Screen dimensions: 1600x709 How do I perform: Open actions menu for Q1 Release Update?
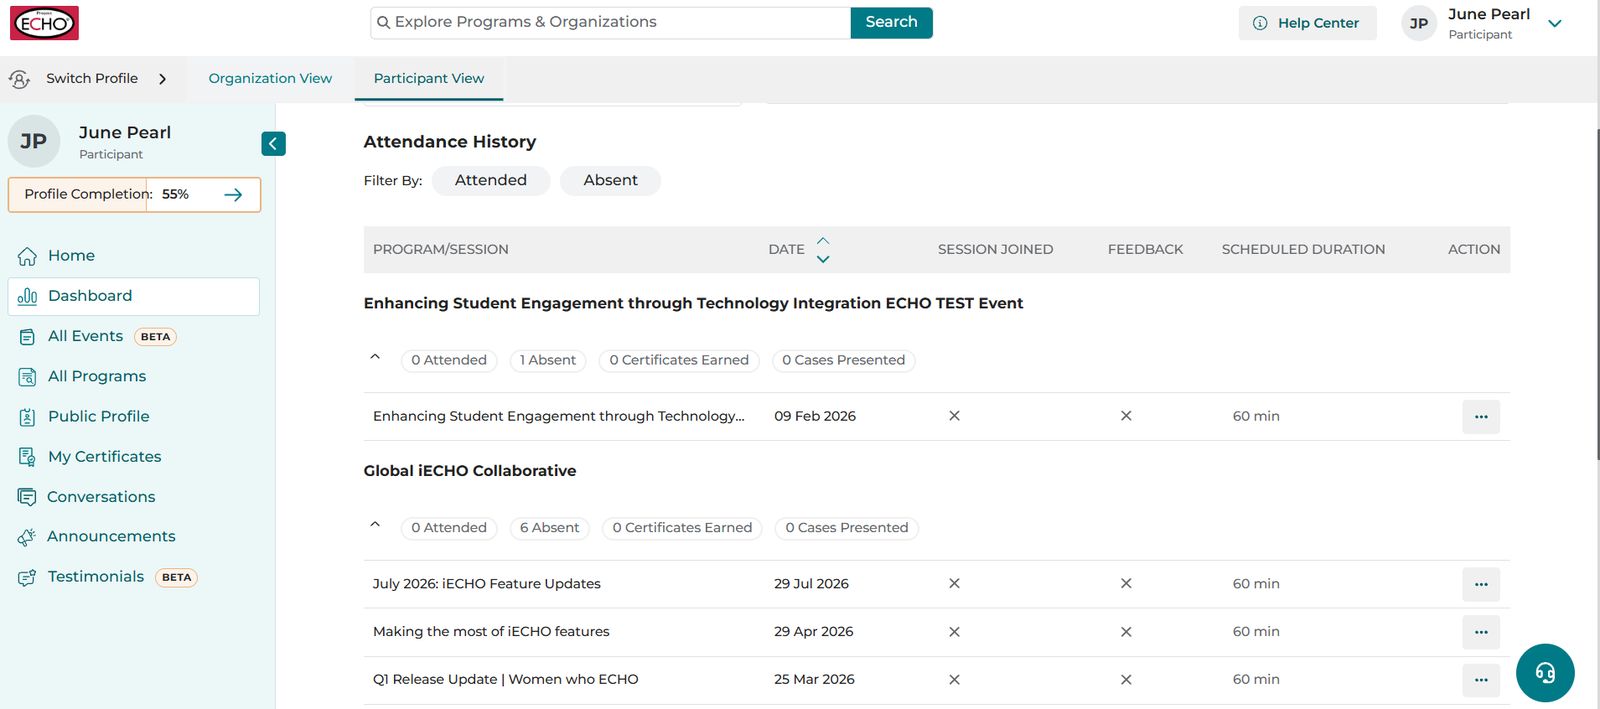1481,680
